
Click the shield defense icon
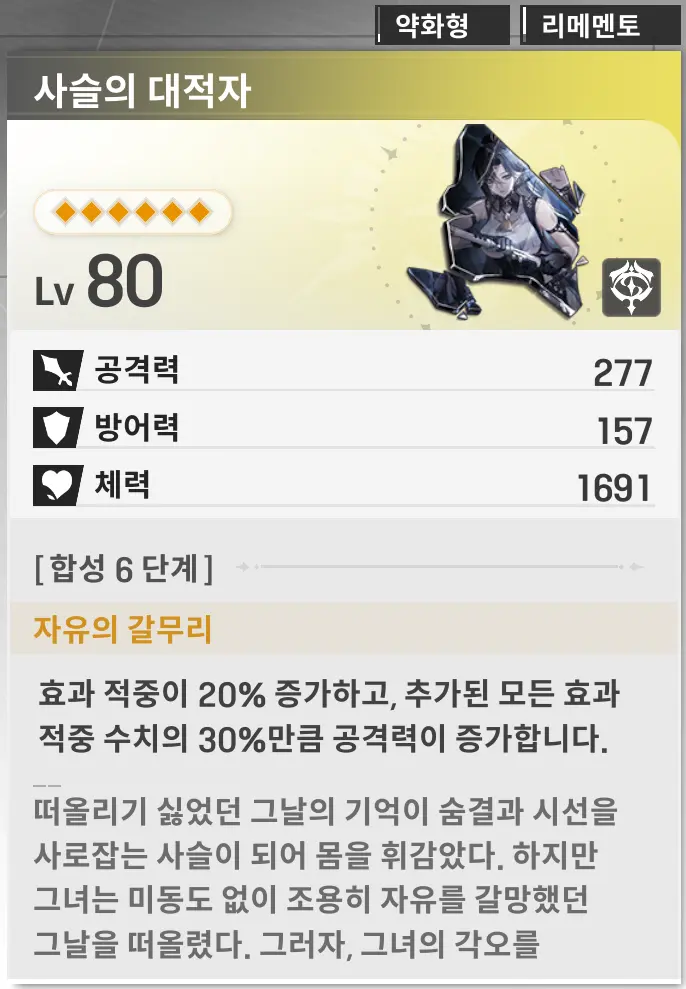tap(57, 428)
